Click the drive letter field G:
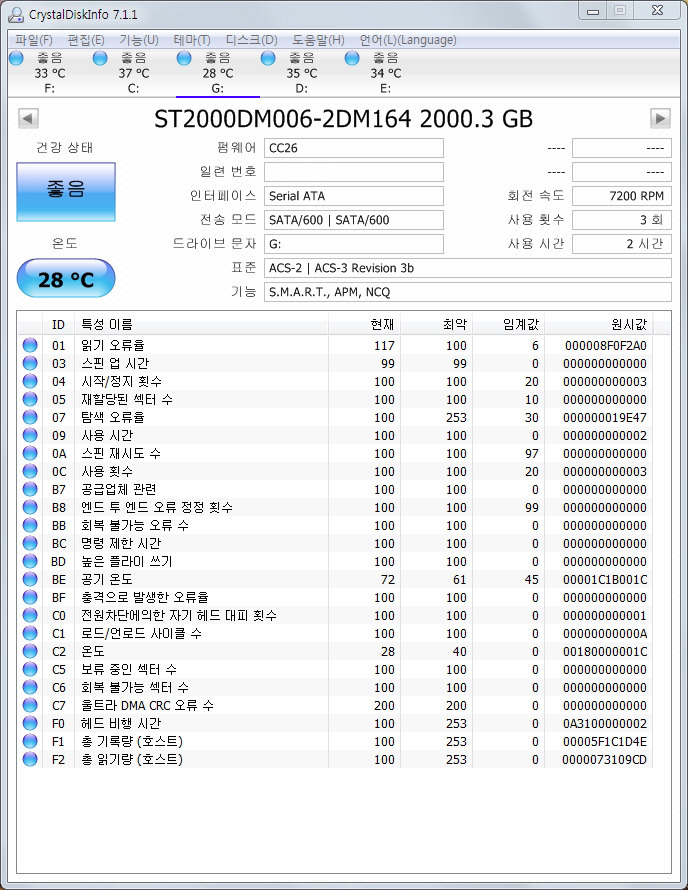This screenshot has width=688, height=890. (x=354, y=244)
